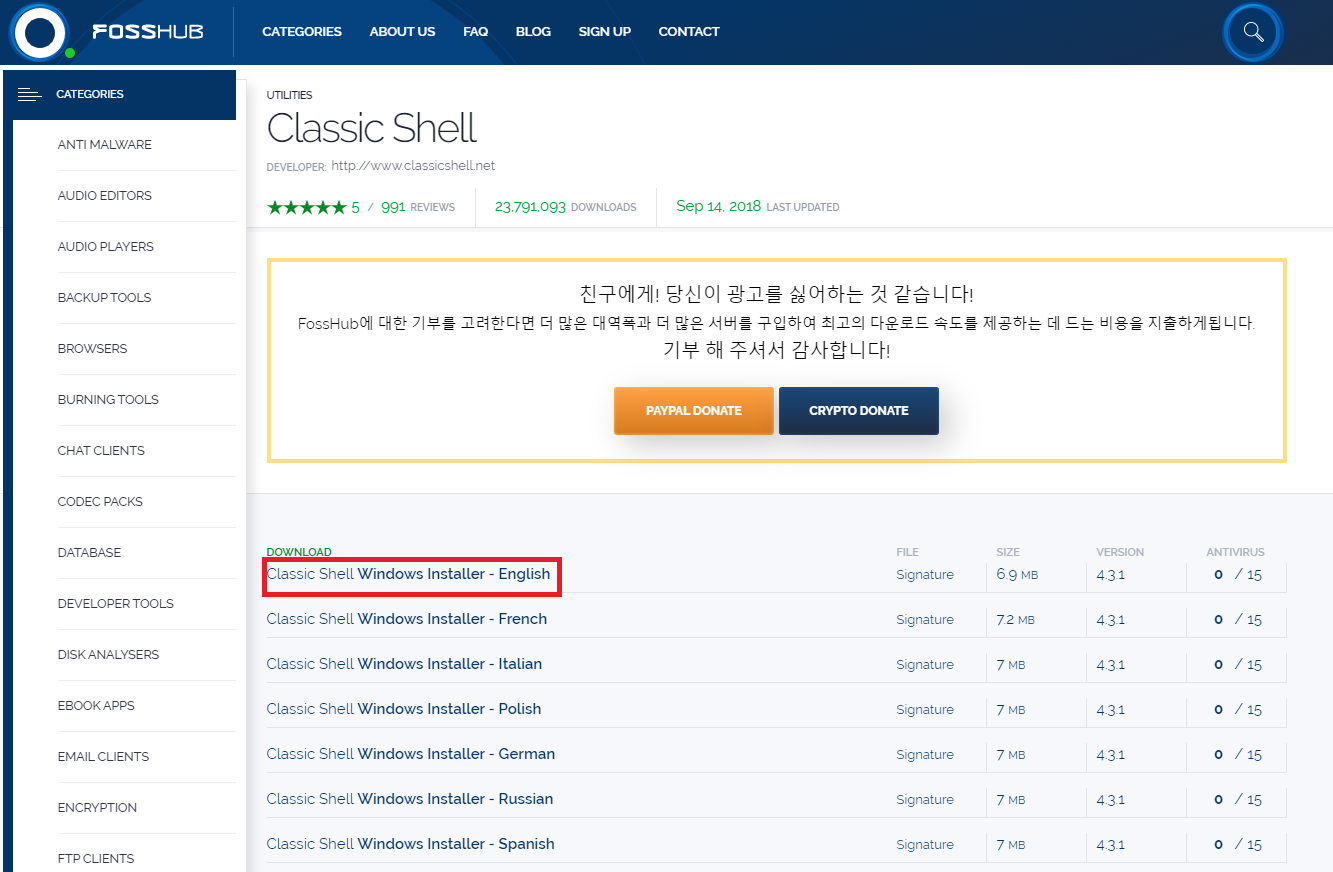Open the Categories nav menu

point(302,32)
